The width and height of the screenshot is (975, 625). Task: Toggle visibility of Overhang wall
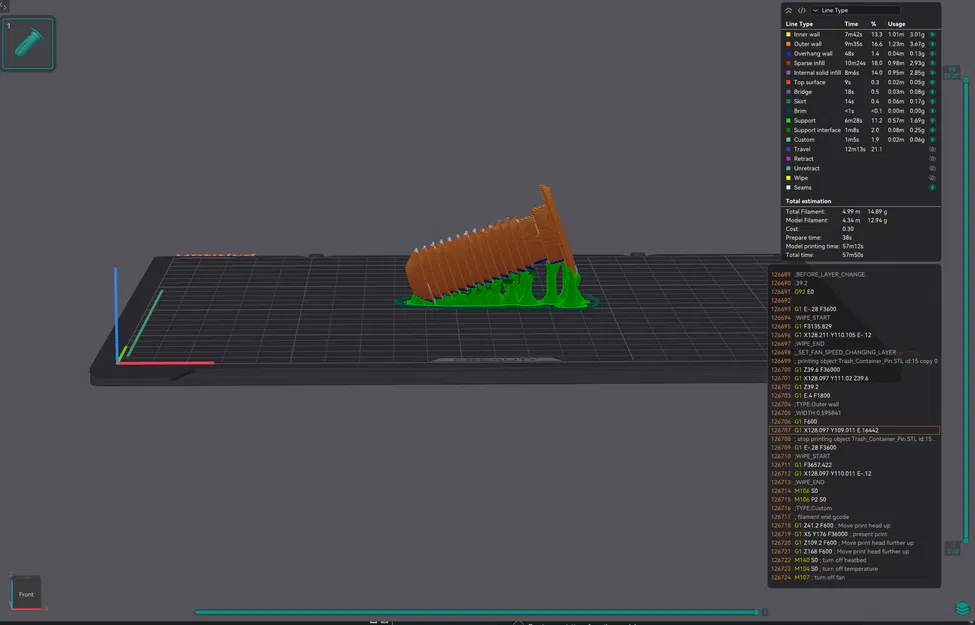pos(932,54)
